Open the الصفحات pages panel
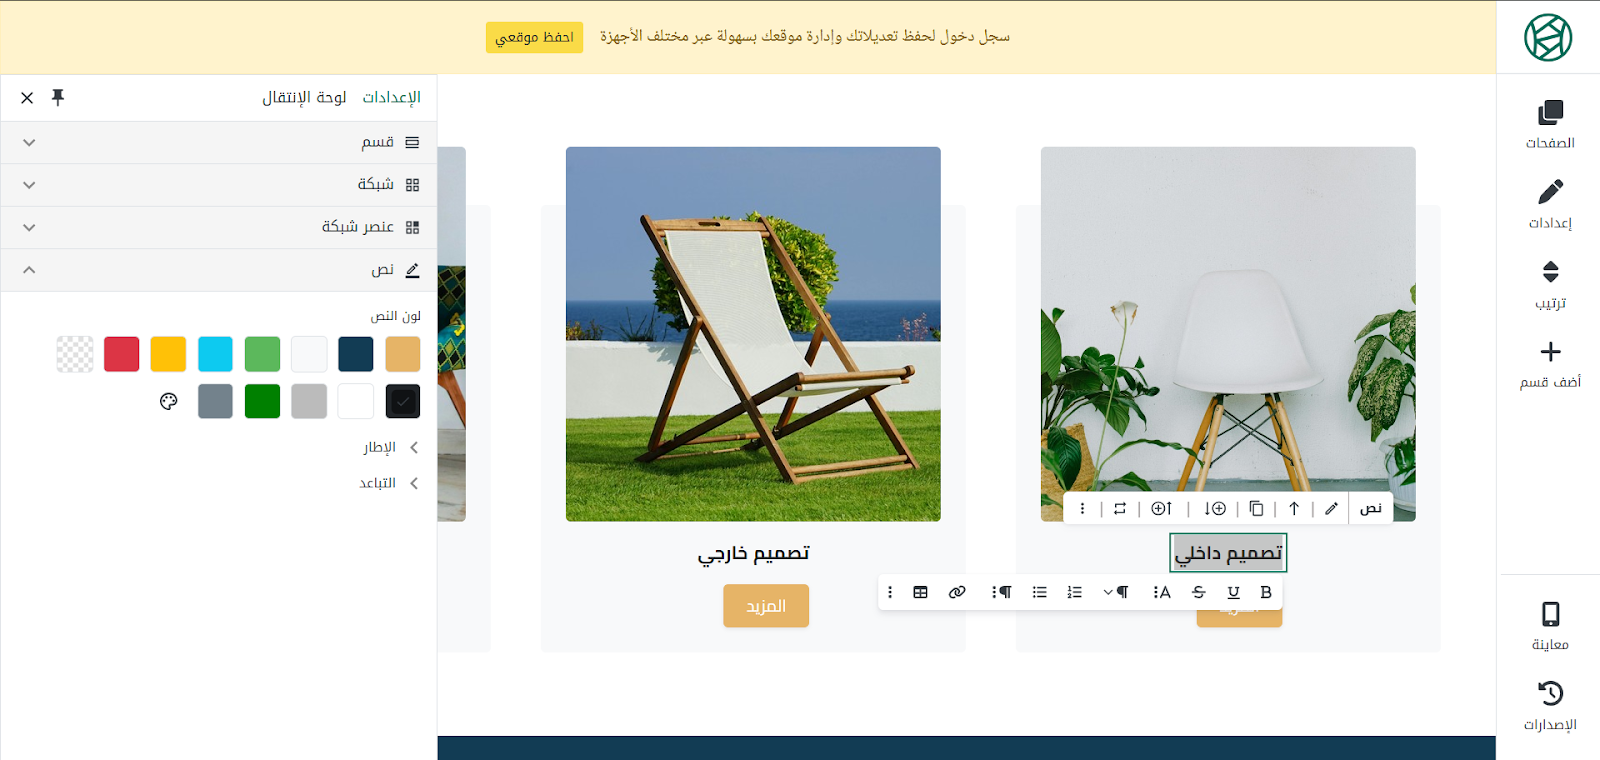This screenshot has height=760, width=1600. pos(1550,124)
